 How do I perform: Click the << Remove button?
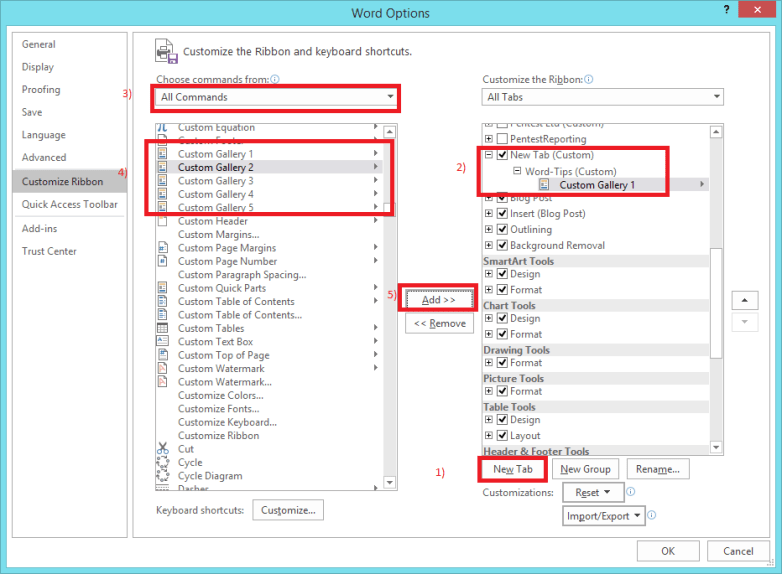tap(439, 323)
